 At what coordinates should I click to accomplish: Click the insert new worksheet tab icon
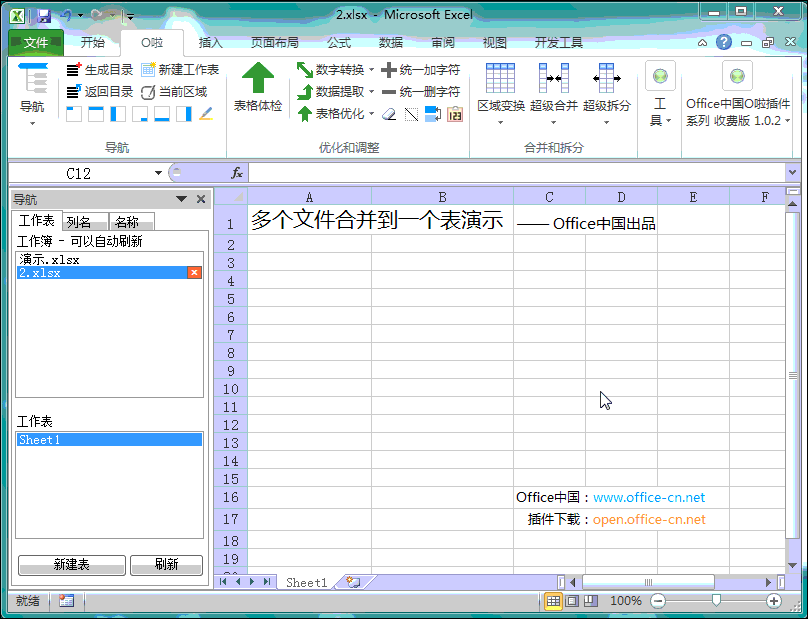coord(353,582)
